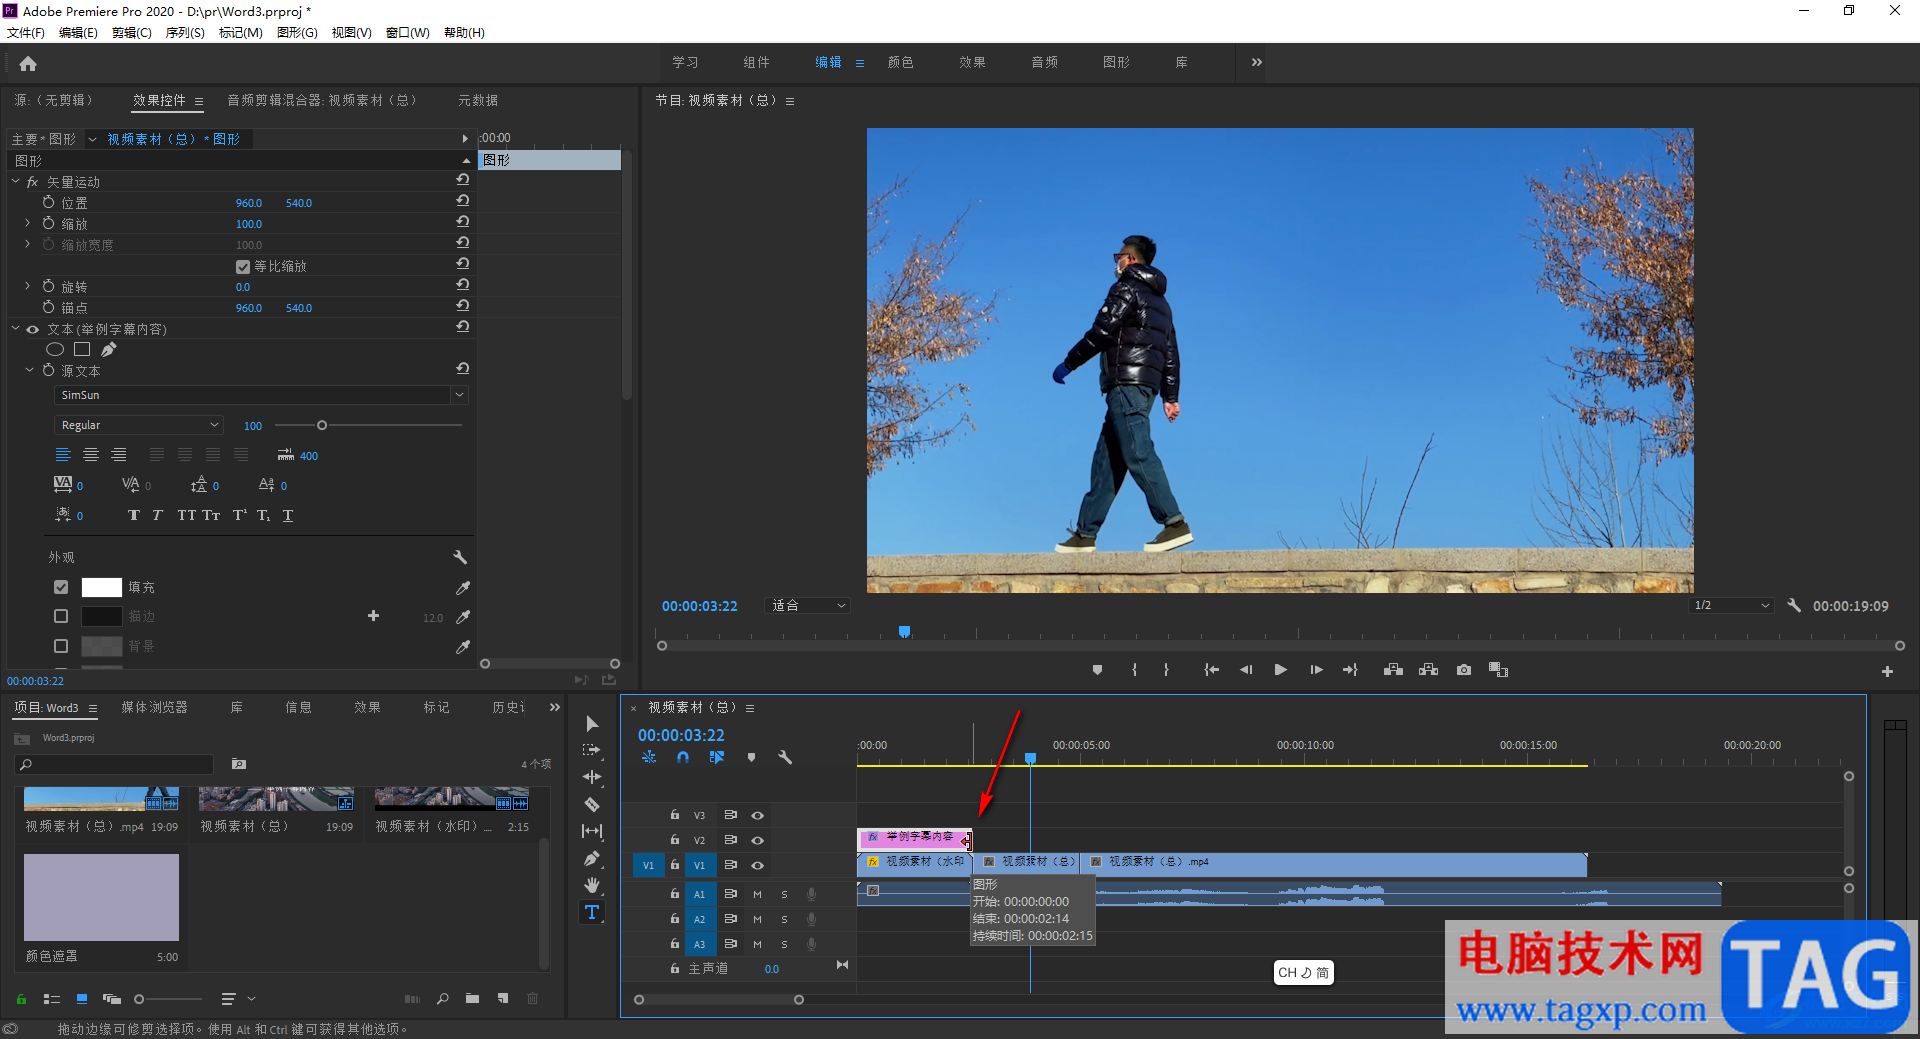Click the Lift button
1920x1039 pixels.
1393,670
